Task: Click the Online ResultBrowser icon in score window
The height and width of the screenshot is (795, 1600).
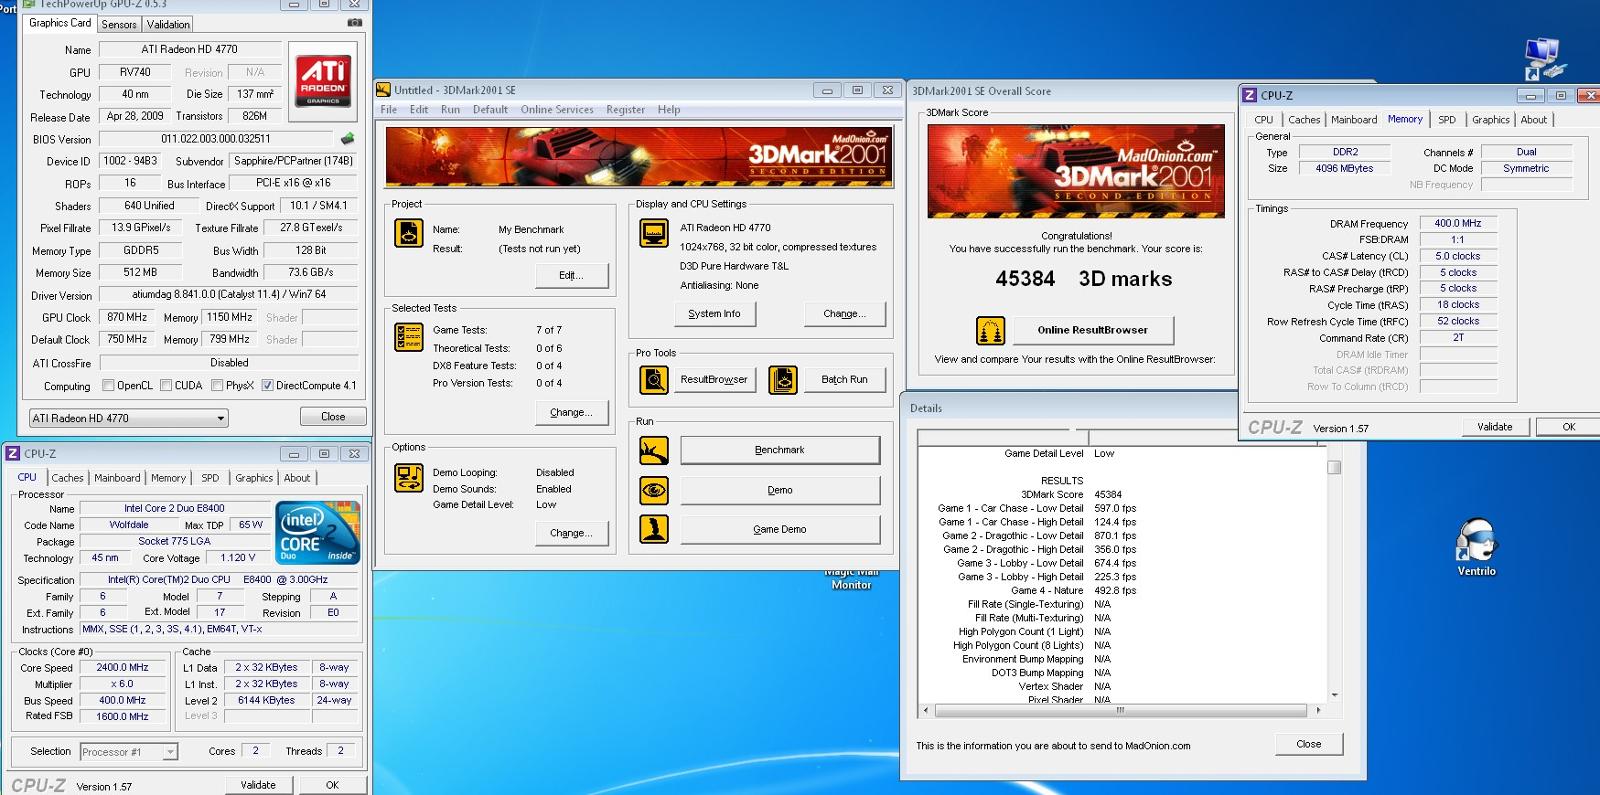Action: pyautogui.click(x=990, y=330)
